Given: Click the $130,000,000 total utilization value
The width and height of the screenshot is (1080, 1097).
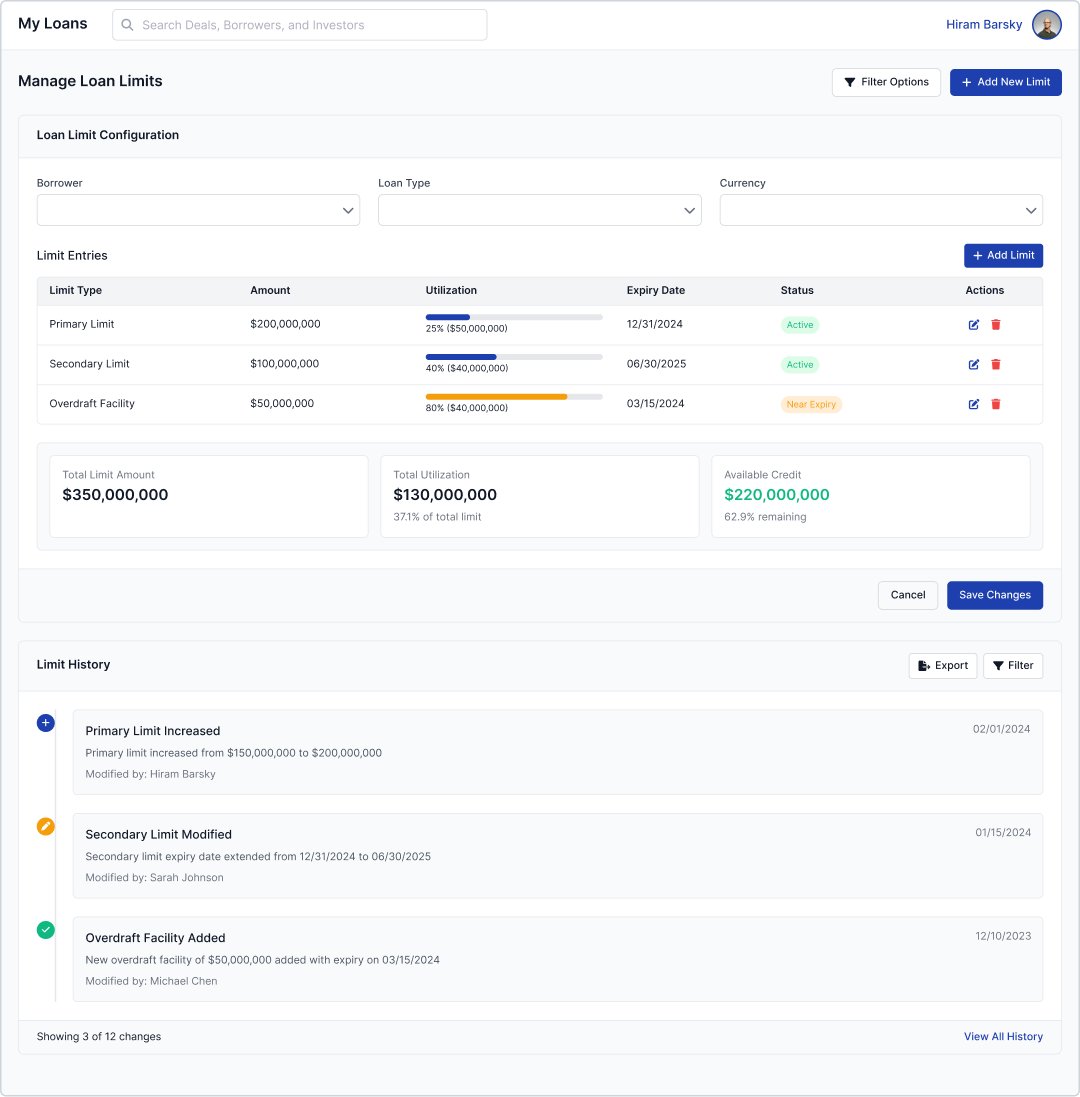Looking at the screenshot, I should point(445,495).
